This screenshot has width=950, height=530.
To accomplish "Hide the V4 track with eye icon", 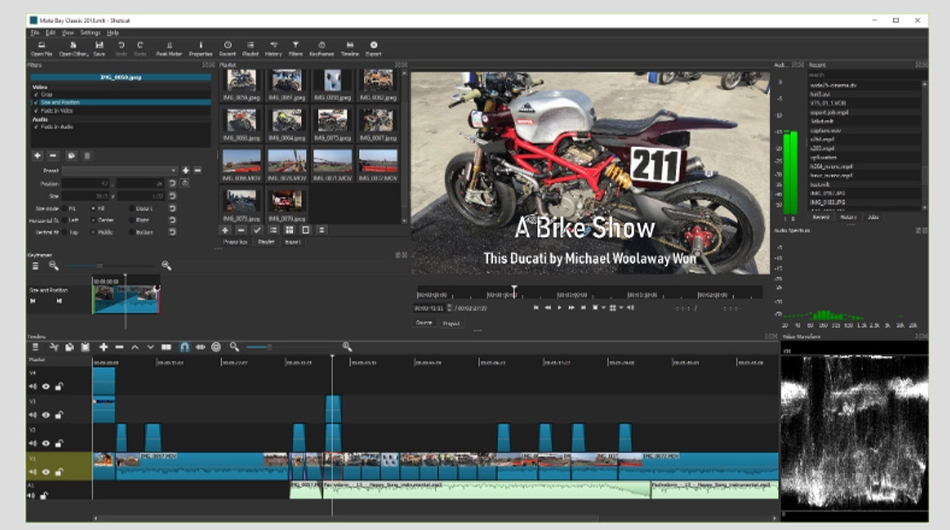I will pyautogui.click(x=46, y=386).
